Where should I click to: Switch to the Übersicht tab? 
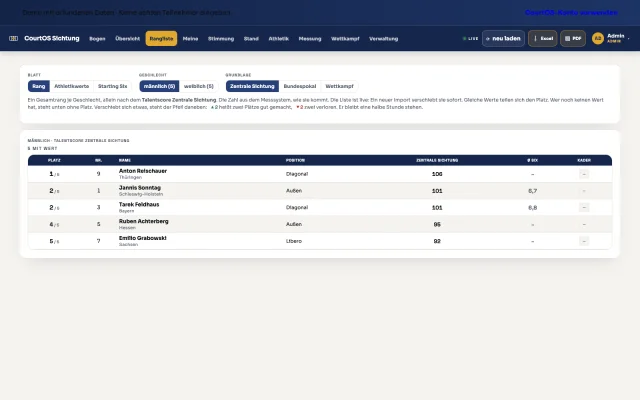(x=127, y=39)
